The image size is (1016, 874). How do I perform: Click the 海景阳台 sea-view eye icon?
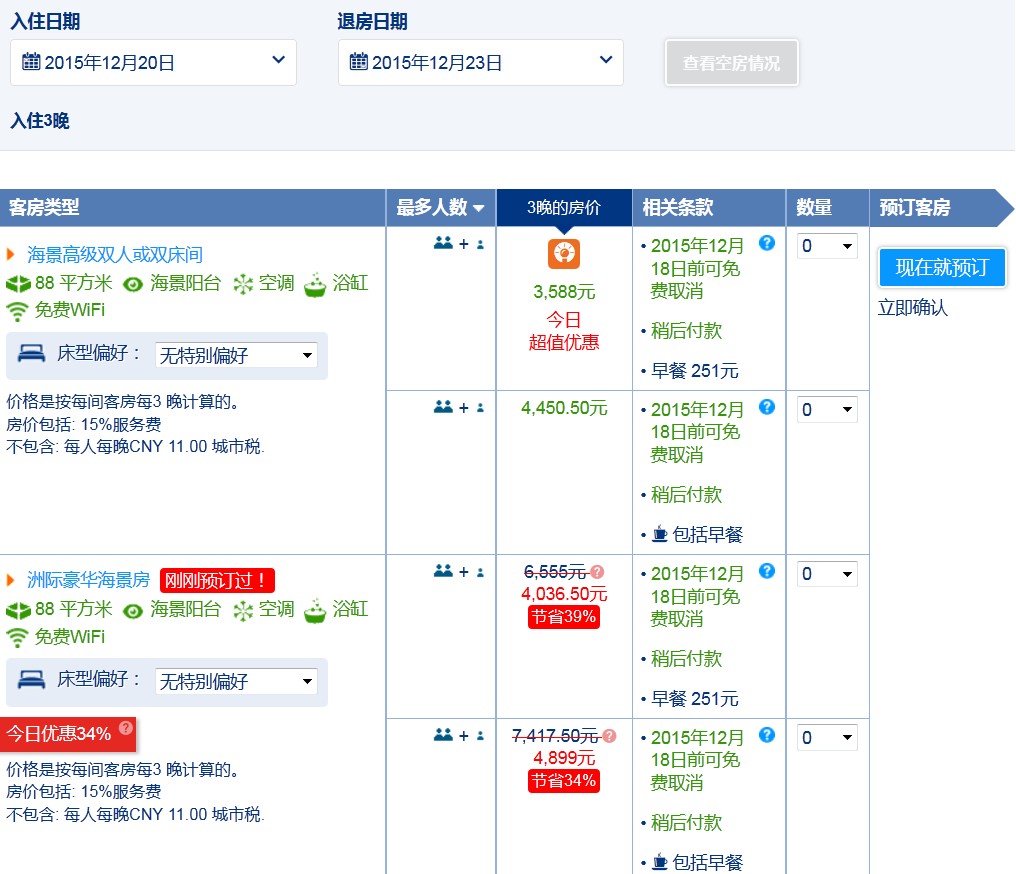(131, 284)
